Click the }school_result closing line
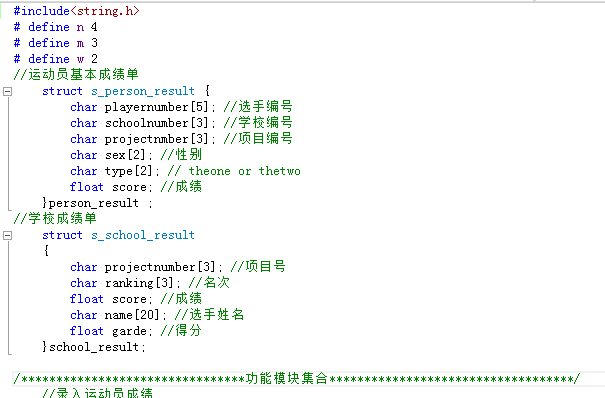The height and width of the screenshot is (398, 605). click(94, 347)
